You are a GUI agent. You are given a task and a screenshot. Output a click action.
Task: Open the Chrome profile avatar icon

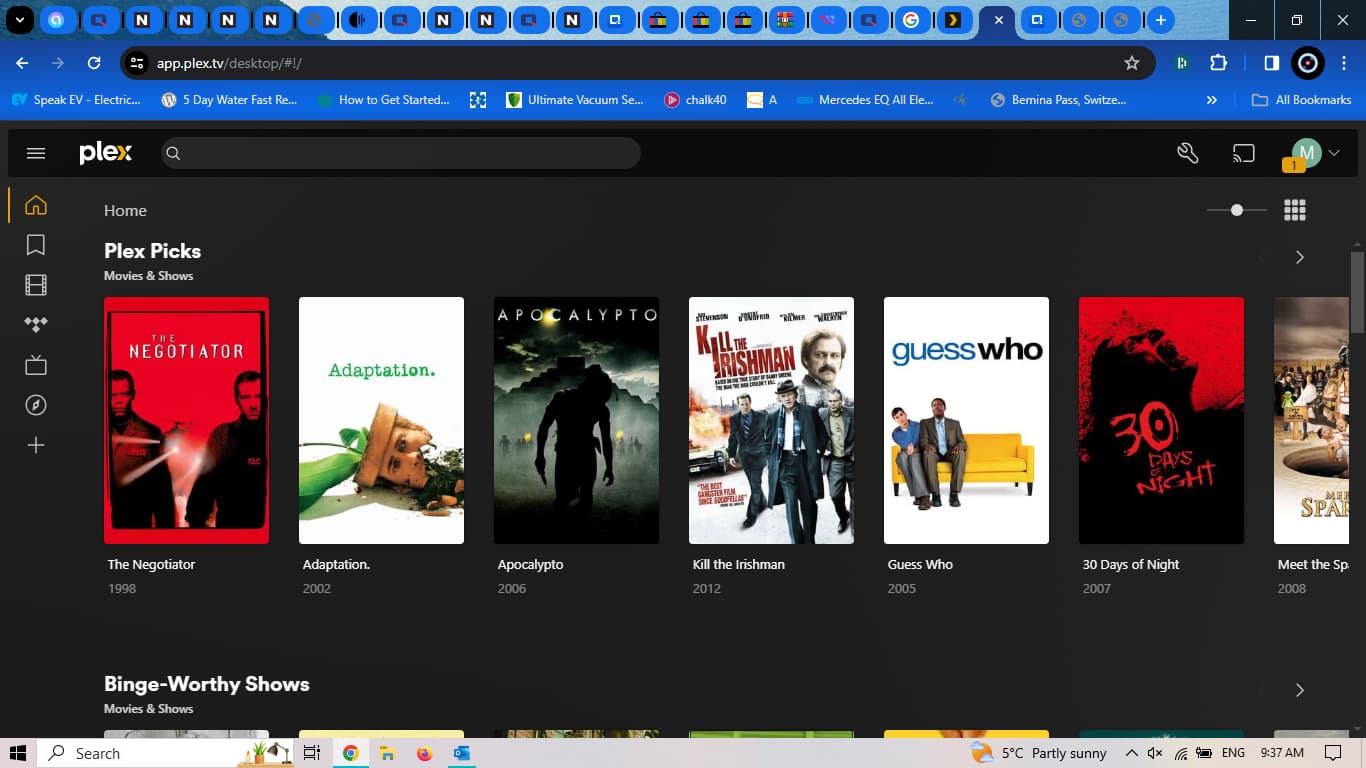(1307, 63)
